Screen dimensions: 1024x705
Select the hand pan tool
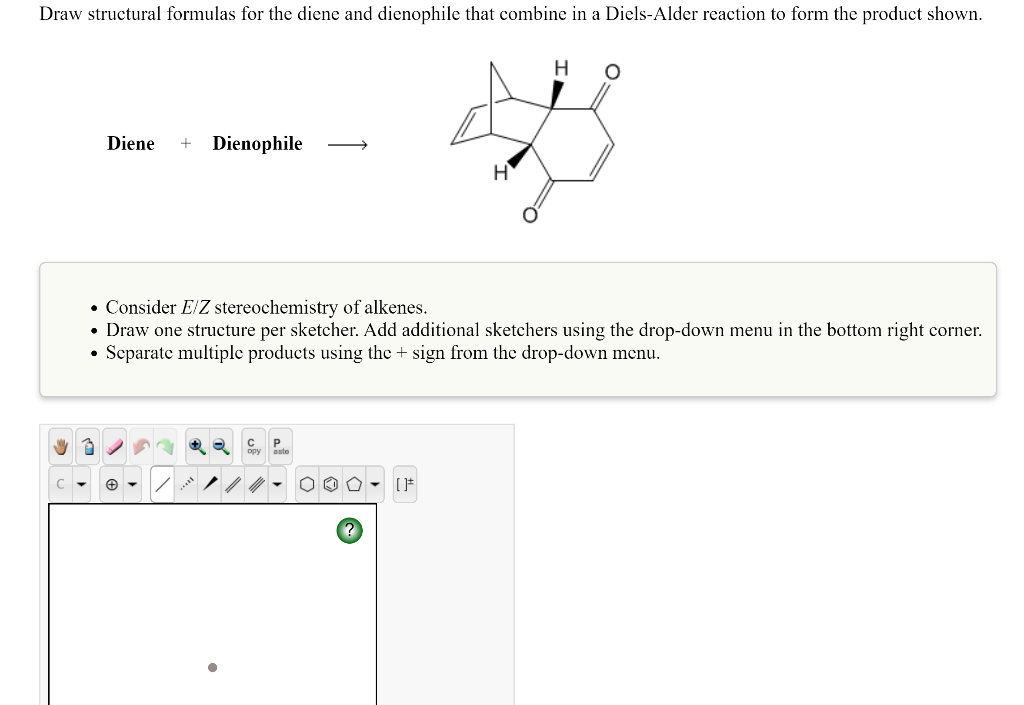click(x=62, y=447)
